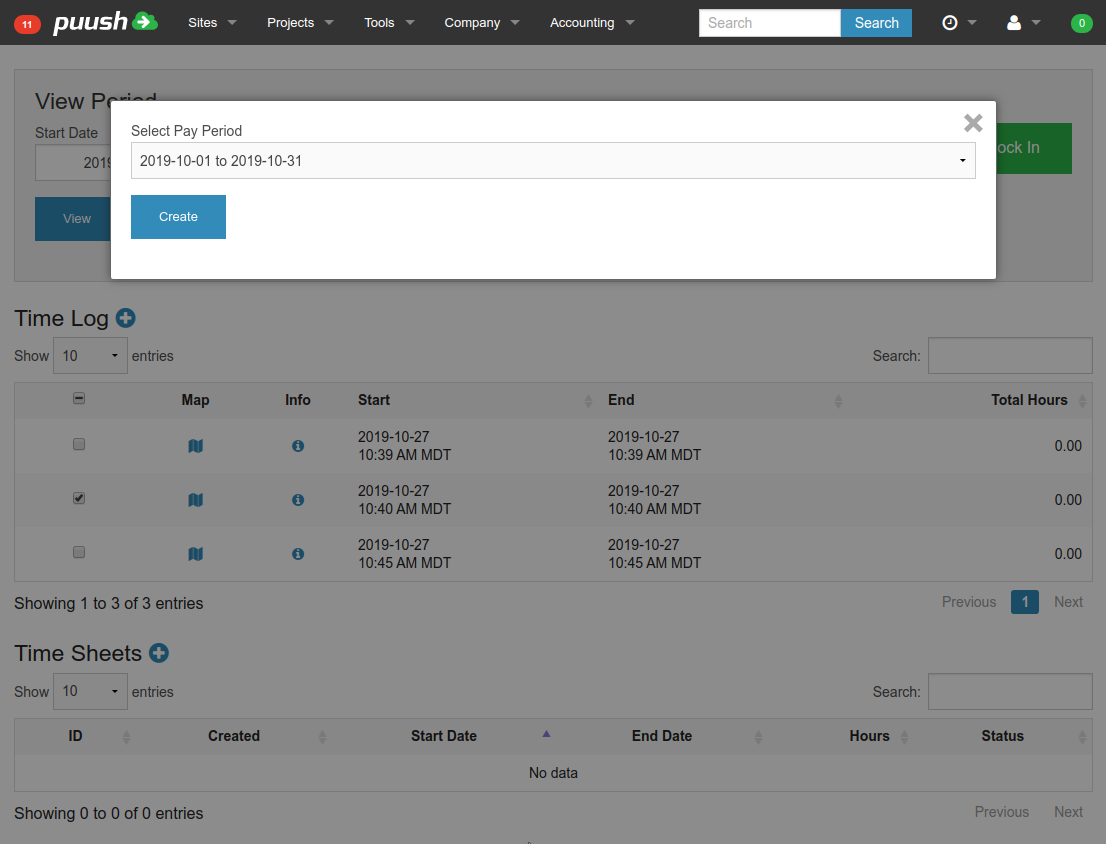Uncheck the 10:40 AM time log checkbox
Viewport: 1106px width, 844px height.
[x=79, y=498]
